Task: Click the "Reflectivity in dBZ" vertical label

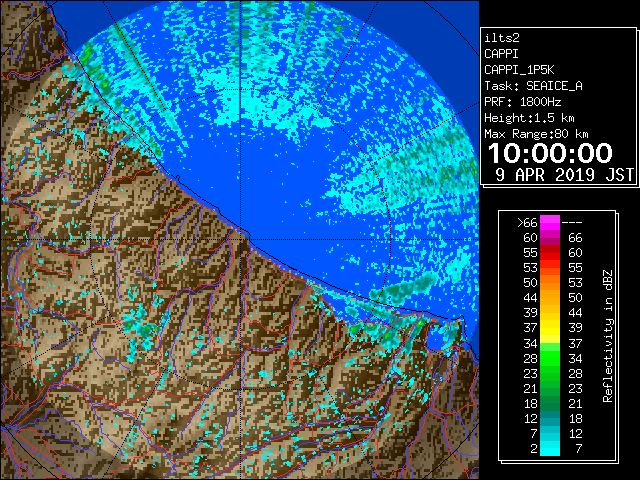Action: coord(607,336)
